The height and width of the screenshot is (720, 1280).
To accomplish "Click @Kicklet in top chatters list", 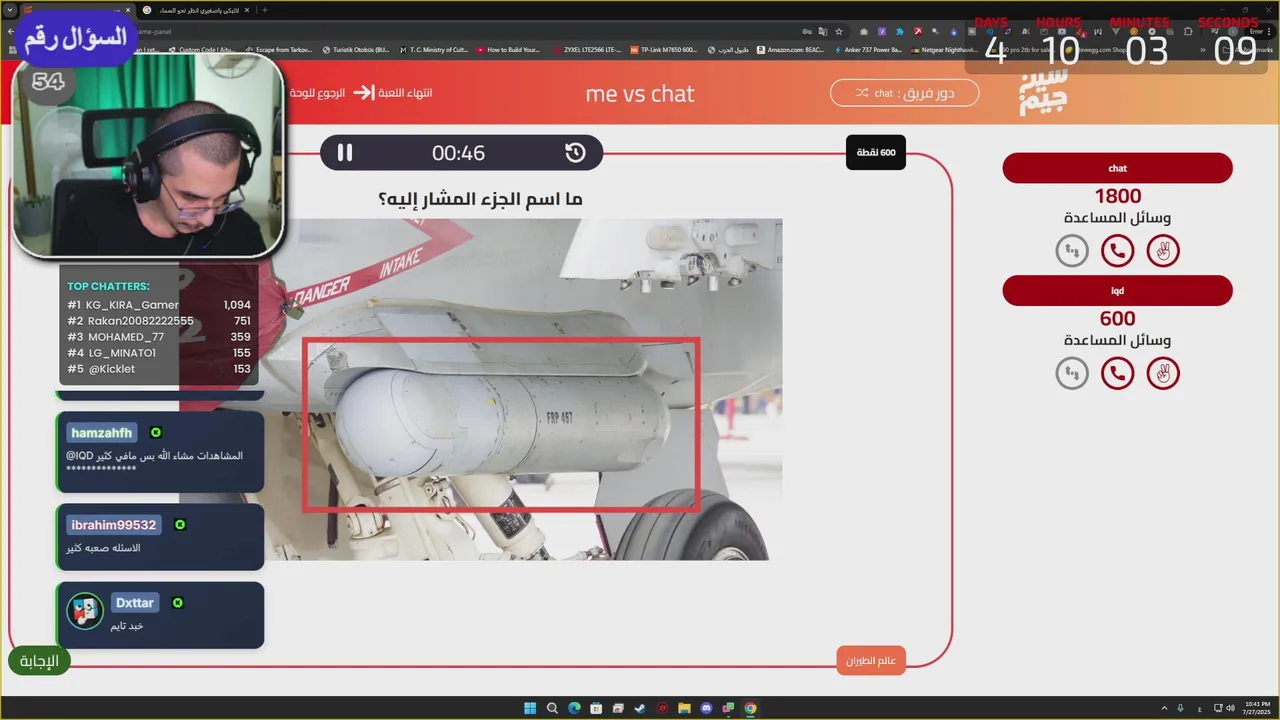I will pyautogui.click(x=111, y=369).
